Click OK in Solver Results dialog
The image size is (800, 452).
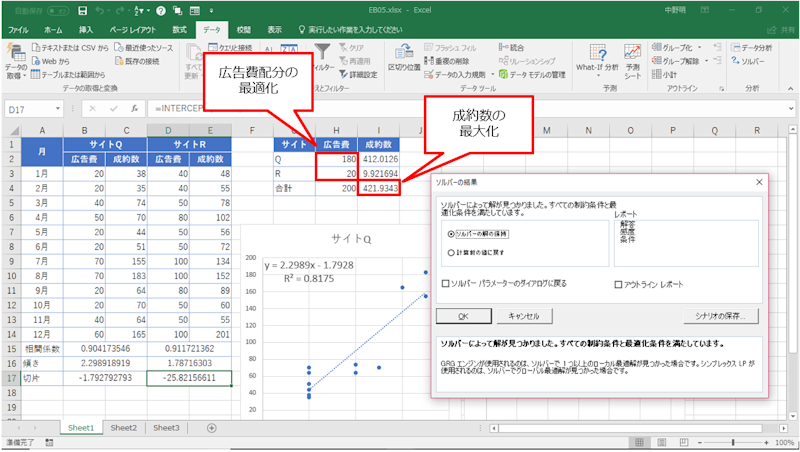tap(463, 316)
